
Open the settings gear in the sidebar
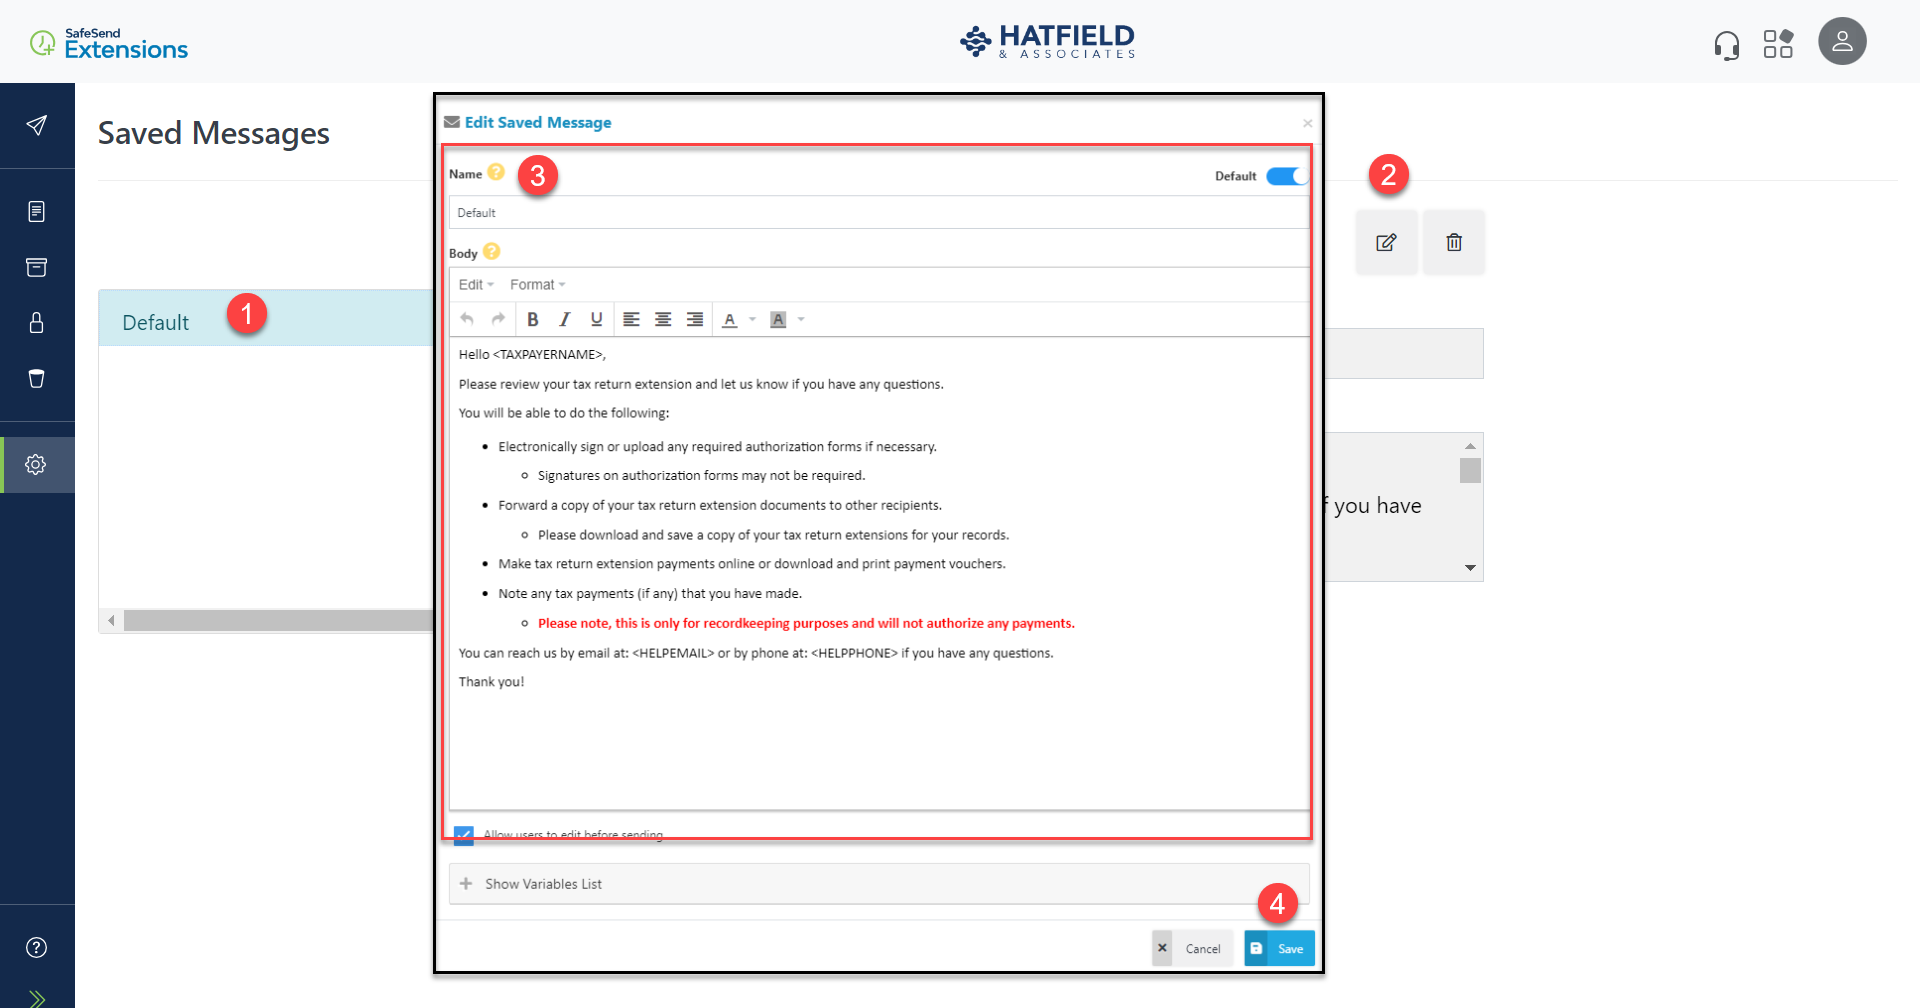click(x=37, y=464)
